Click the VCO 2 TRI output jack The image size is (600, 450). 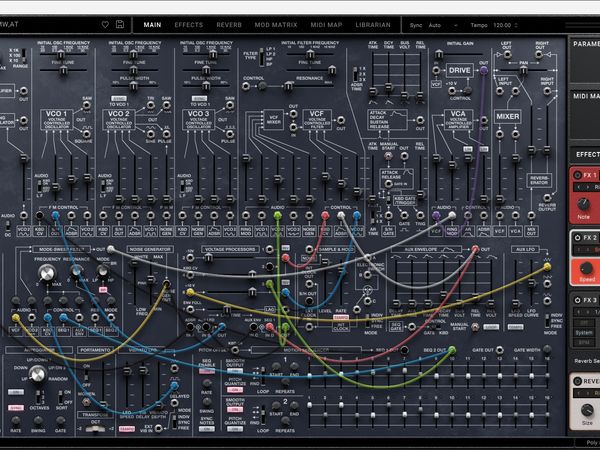point(151,105)
